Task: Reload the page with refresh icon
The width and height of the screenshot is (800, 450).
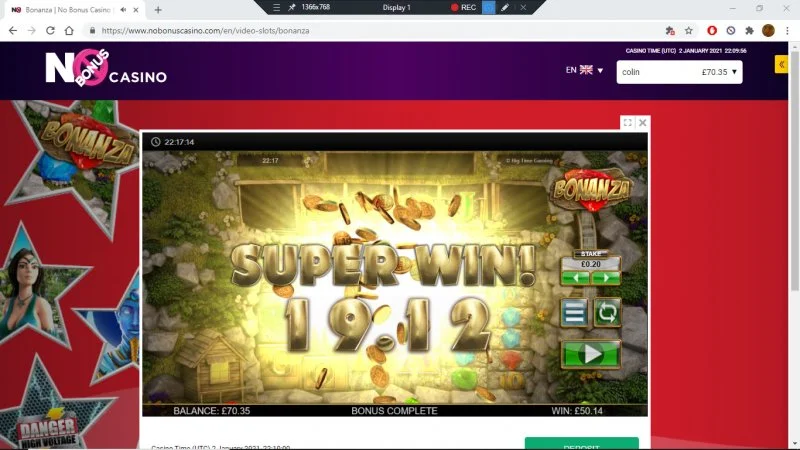Action: coord(50,31)
